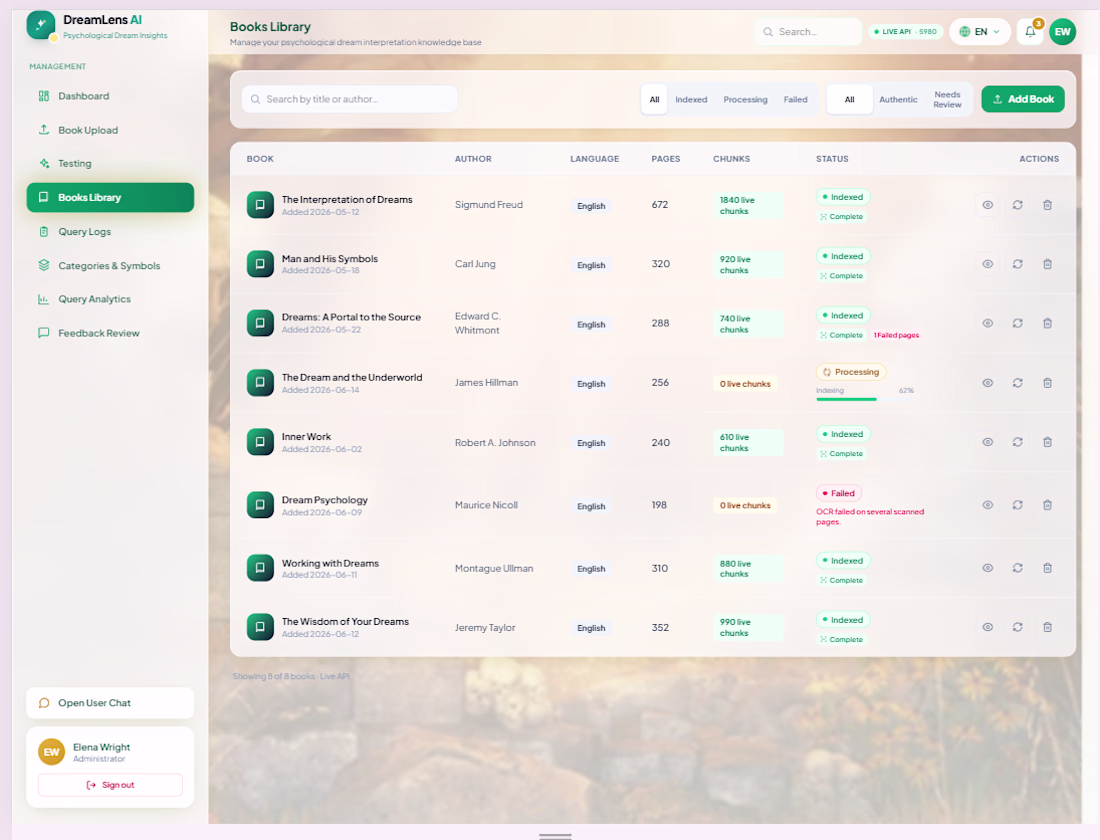This screenshot has width=1100, height=840.
Task: Delete the Dream Psychology book
Action: pyautogui.click(x=1047, y=505)
